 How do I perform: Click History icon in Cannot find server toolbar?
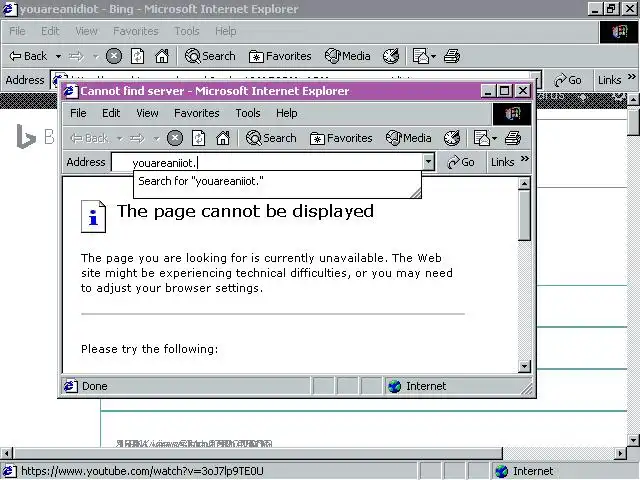click(452, 138)
